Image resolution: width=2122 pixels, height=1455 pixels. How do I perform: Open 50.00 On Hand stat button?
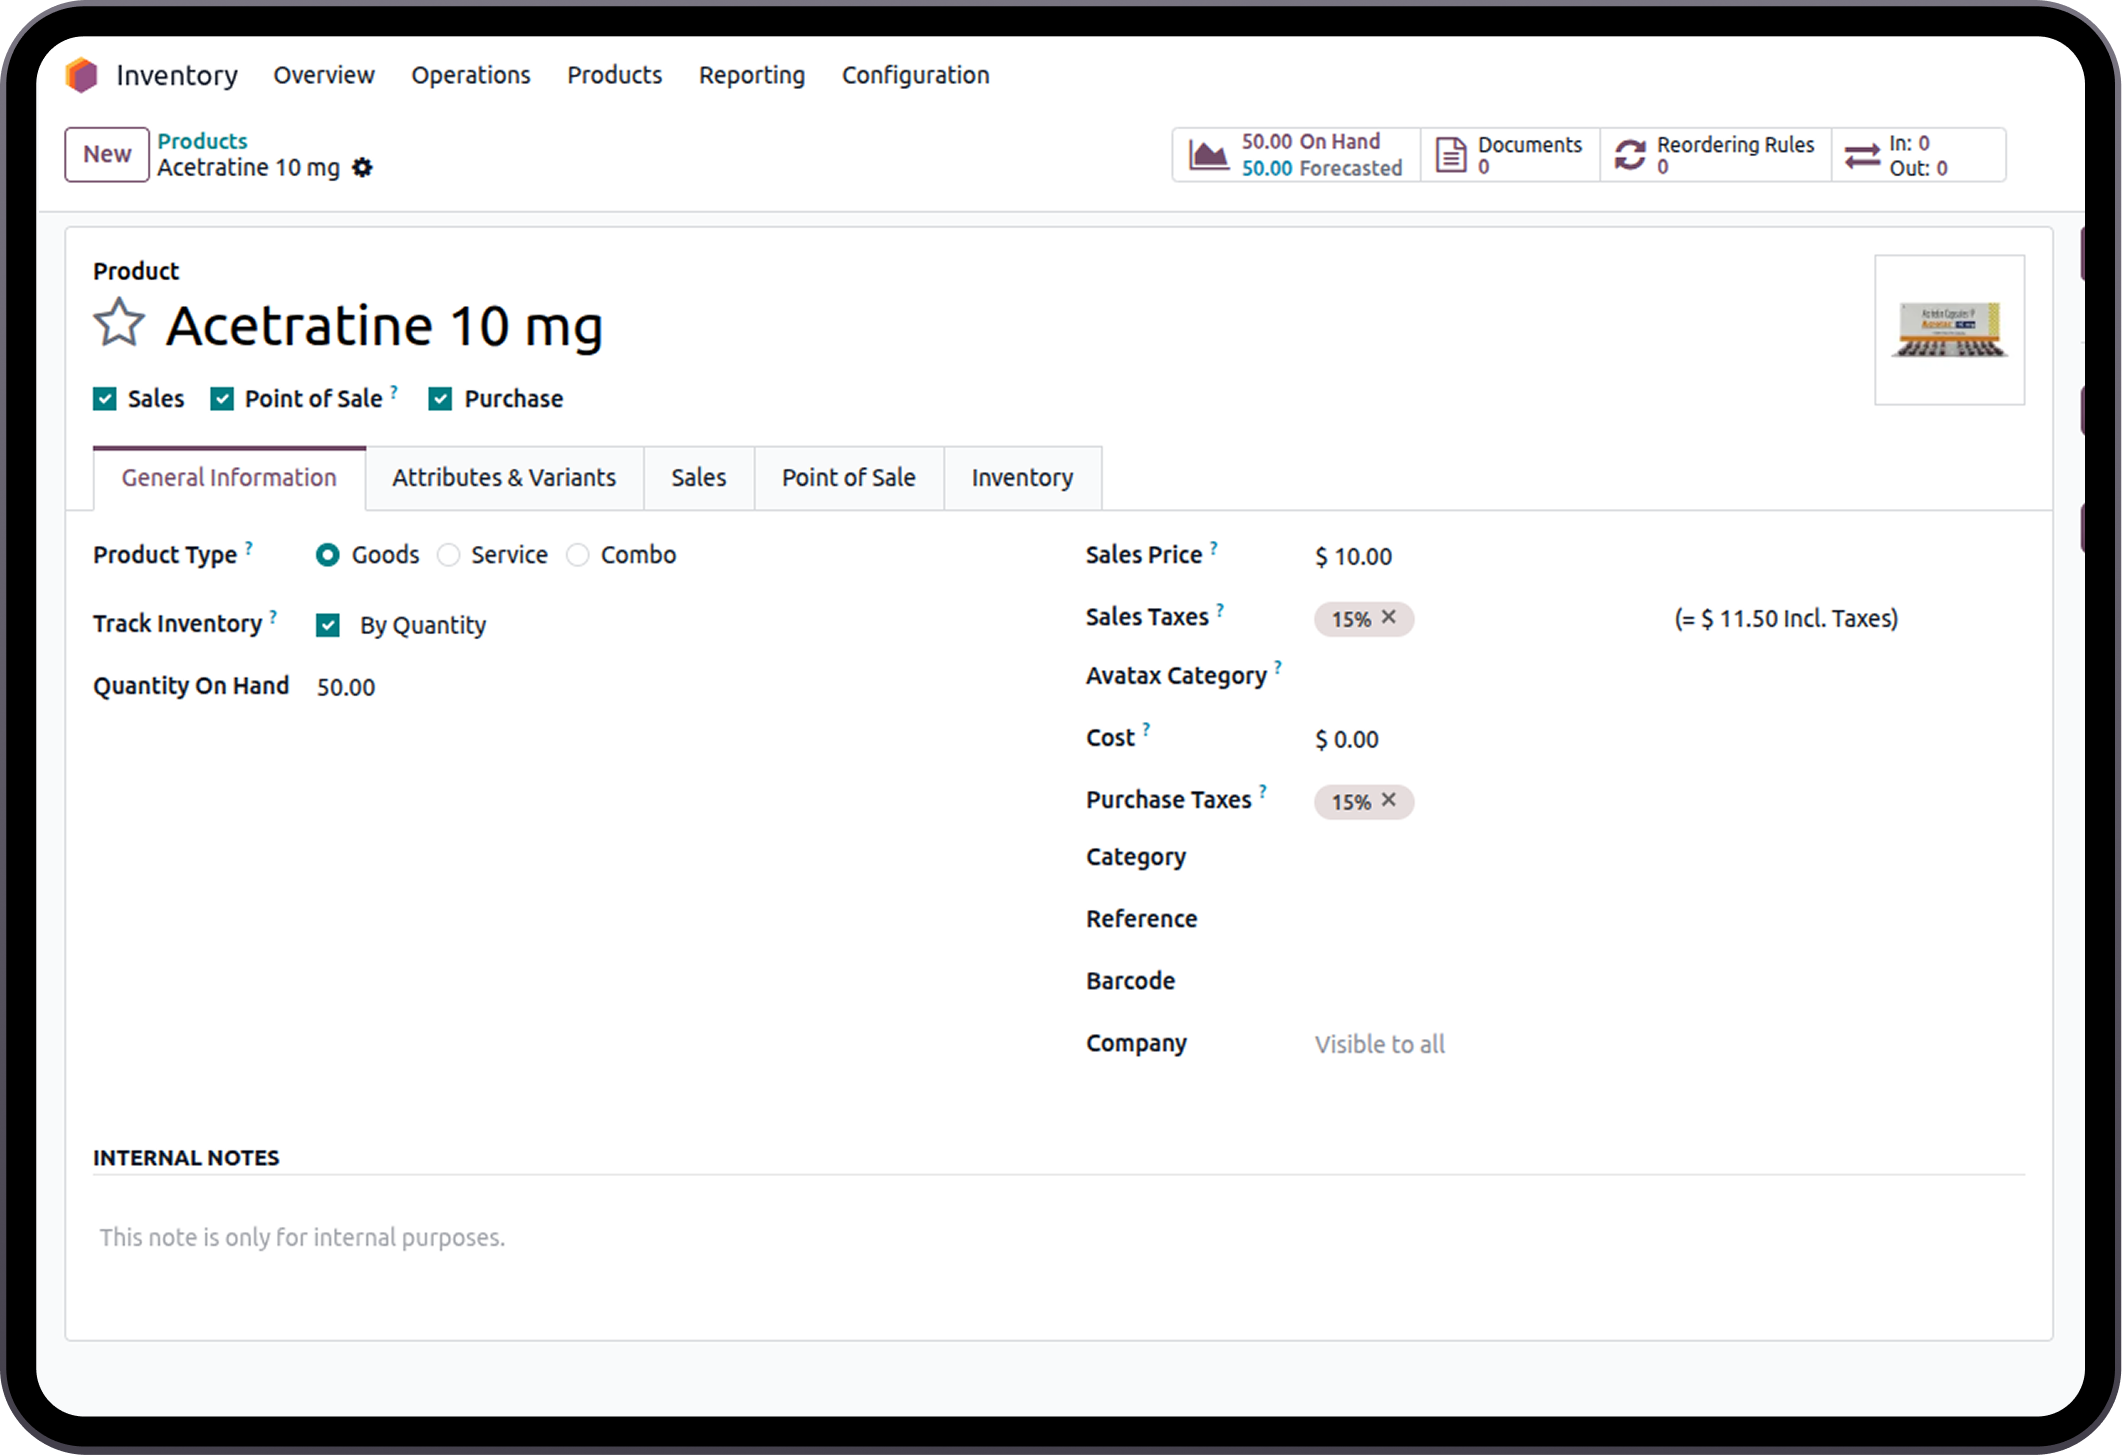pos(1296,155)
